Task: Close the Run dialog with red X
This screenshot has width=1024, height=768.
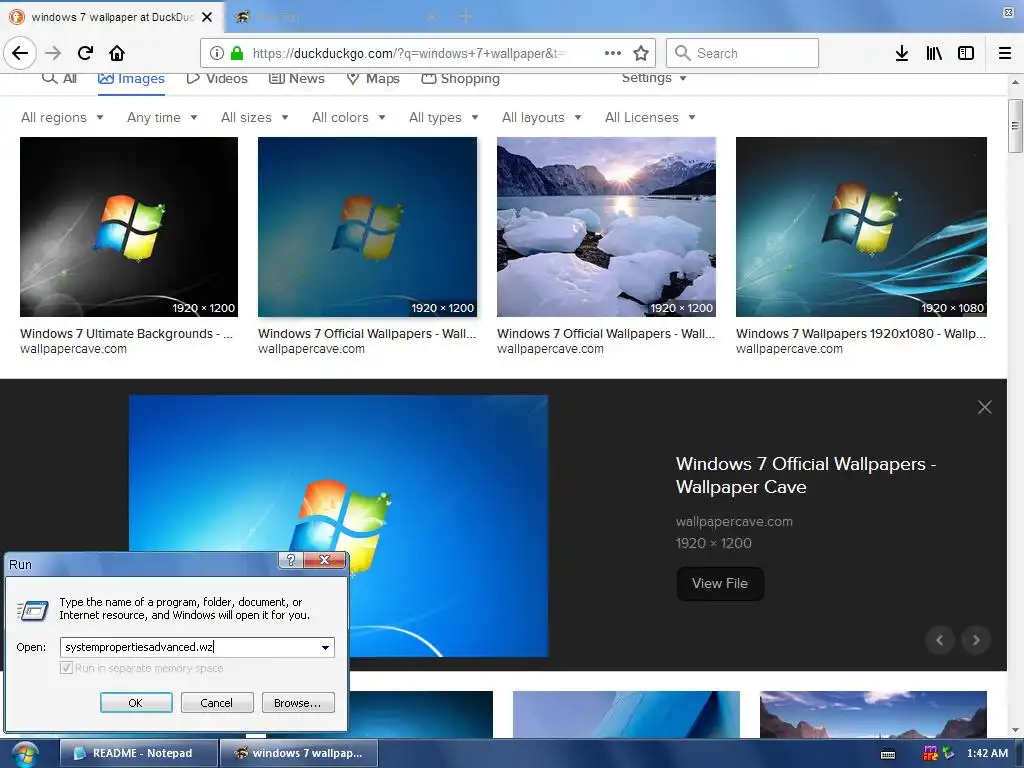Action: coord(325,560)
